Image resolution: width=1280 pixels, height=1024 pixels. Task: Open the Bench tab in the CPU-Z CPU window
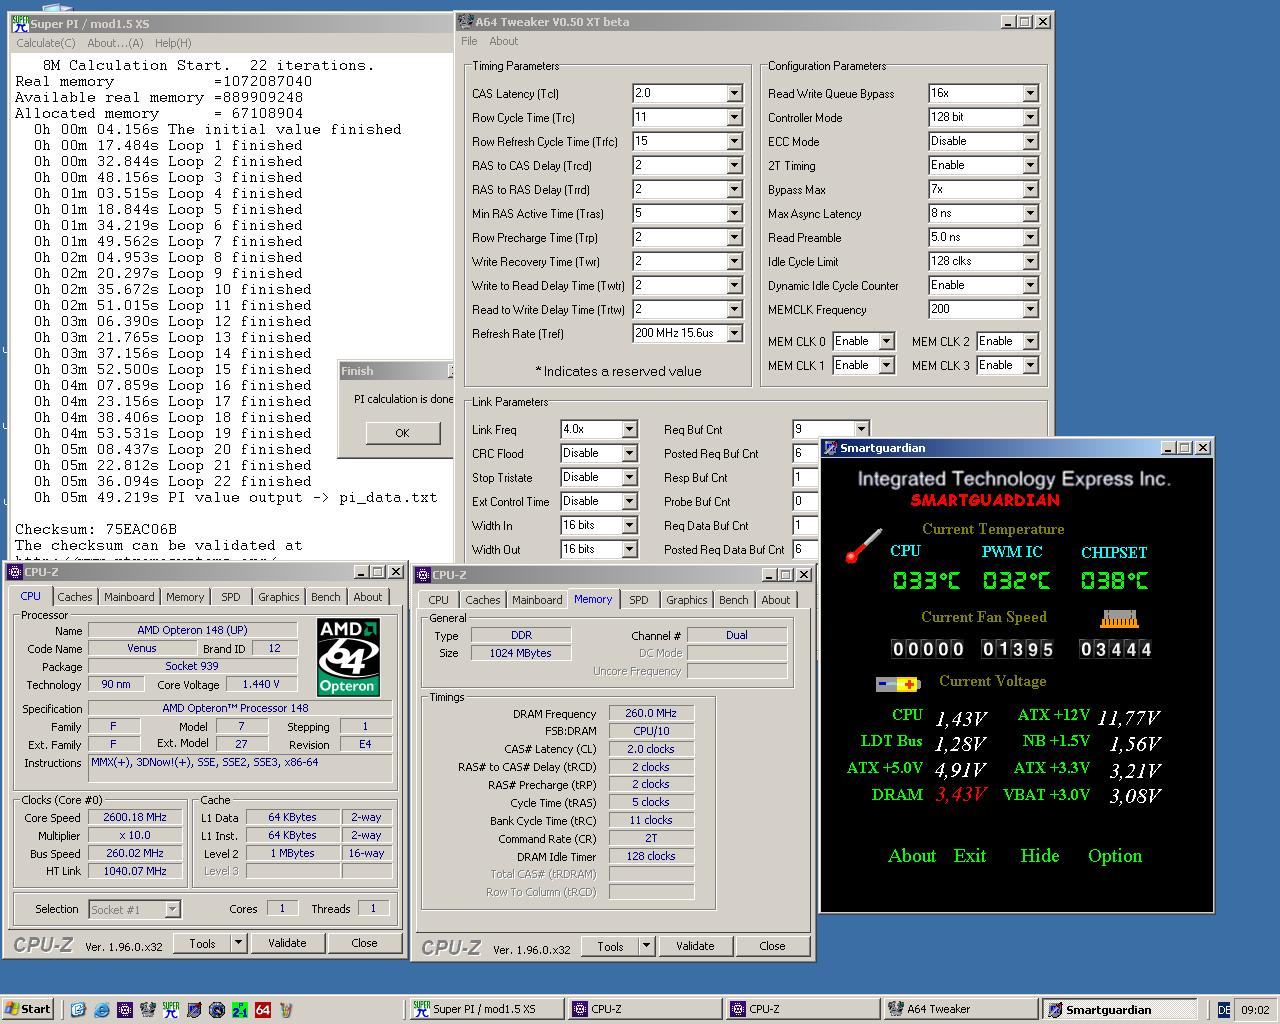click(x=325, y=597)
